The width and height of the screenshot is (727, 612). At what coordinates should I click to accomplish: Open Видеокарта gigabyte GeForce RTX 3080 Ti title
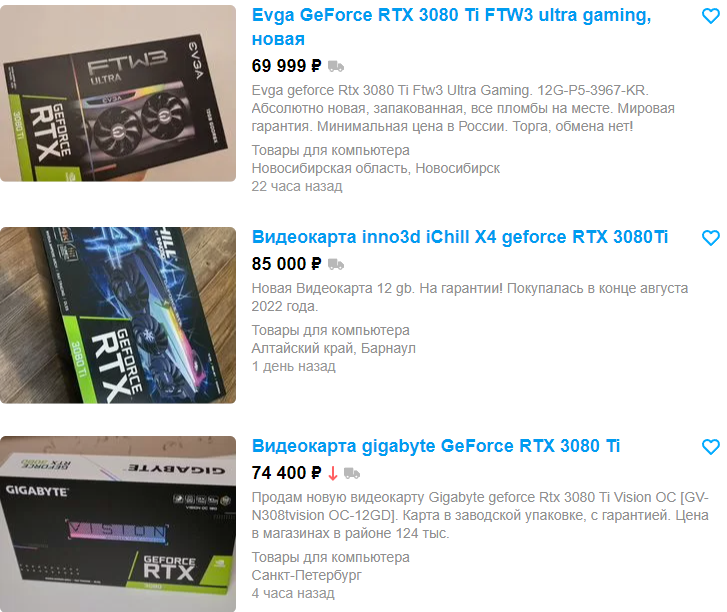435,446
